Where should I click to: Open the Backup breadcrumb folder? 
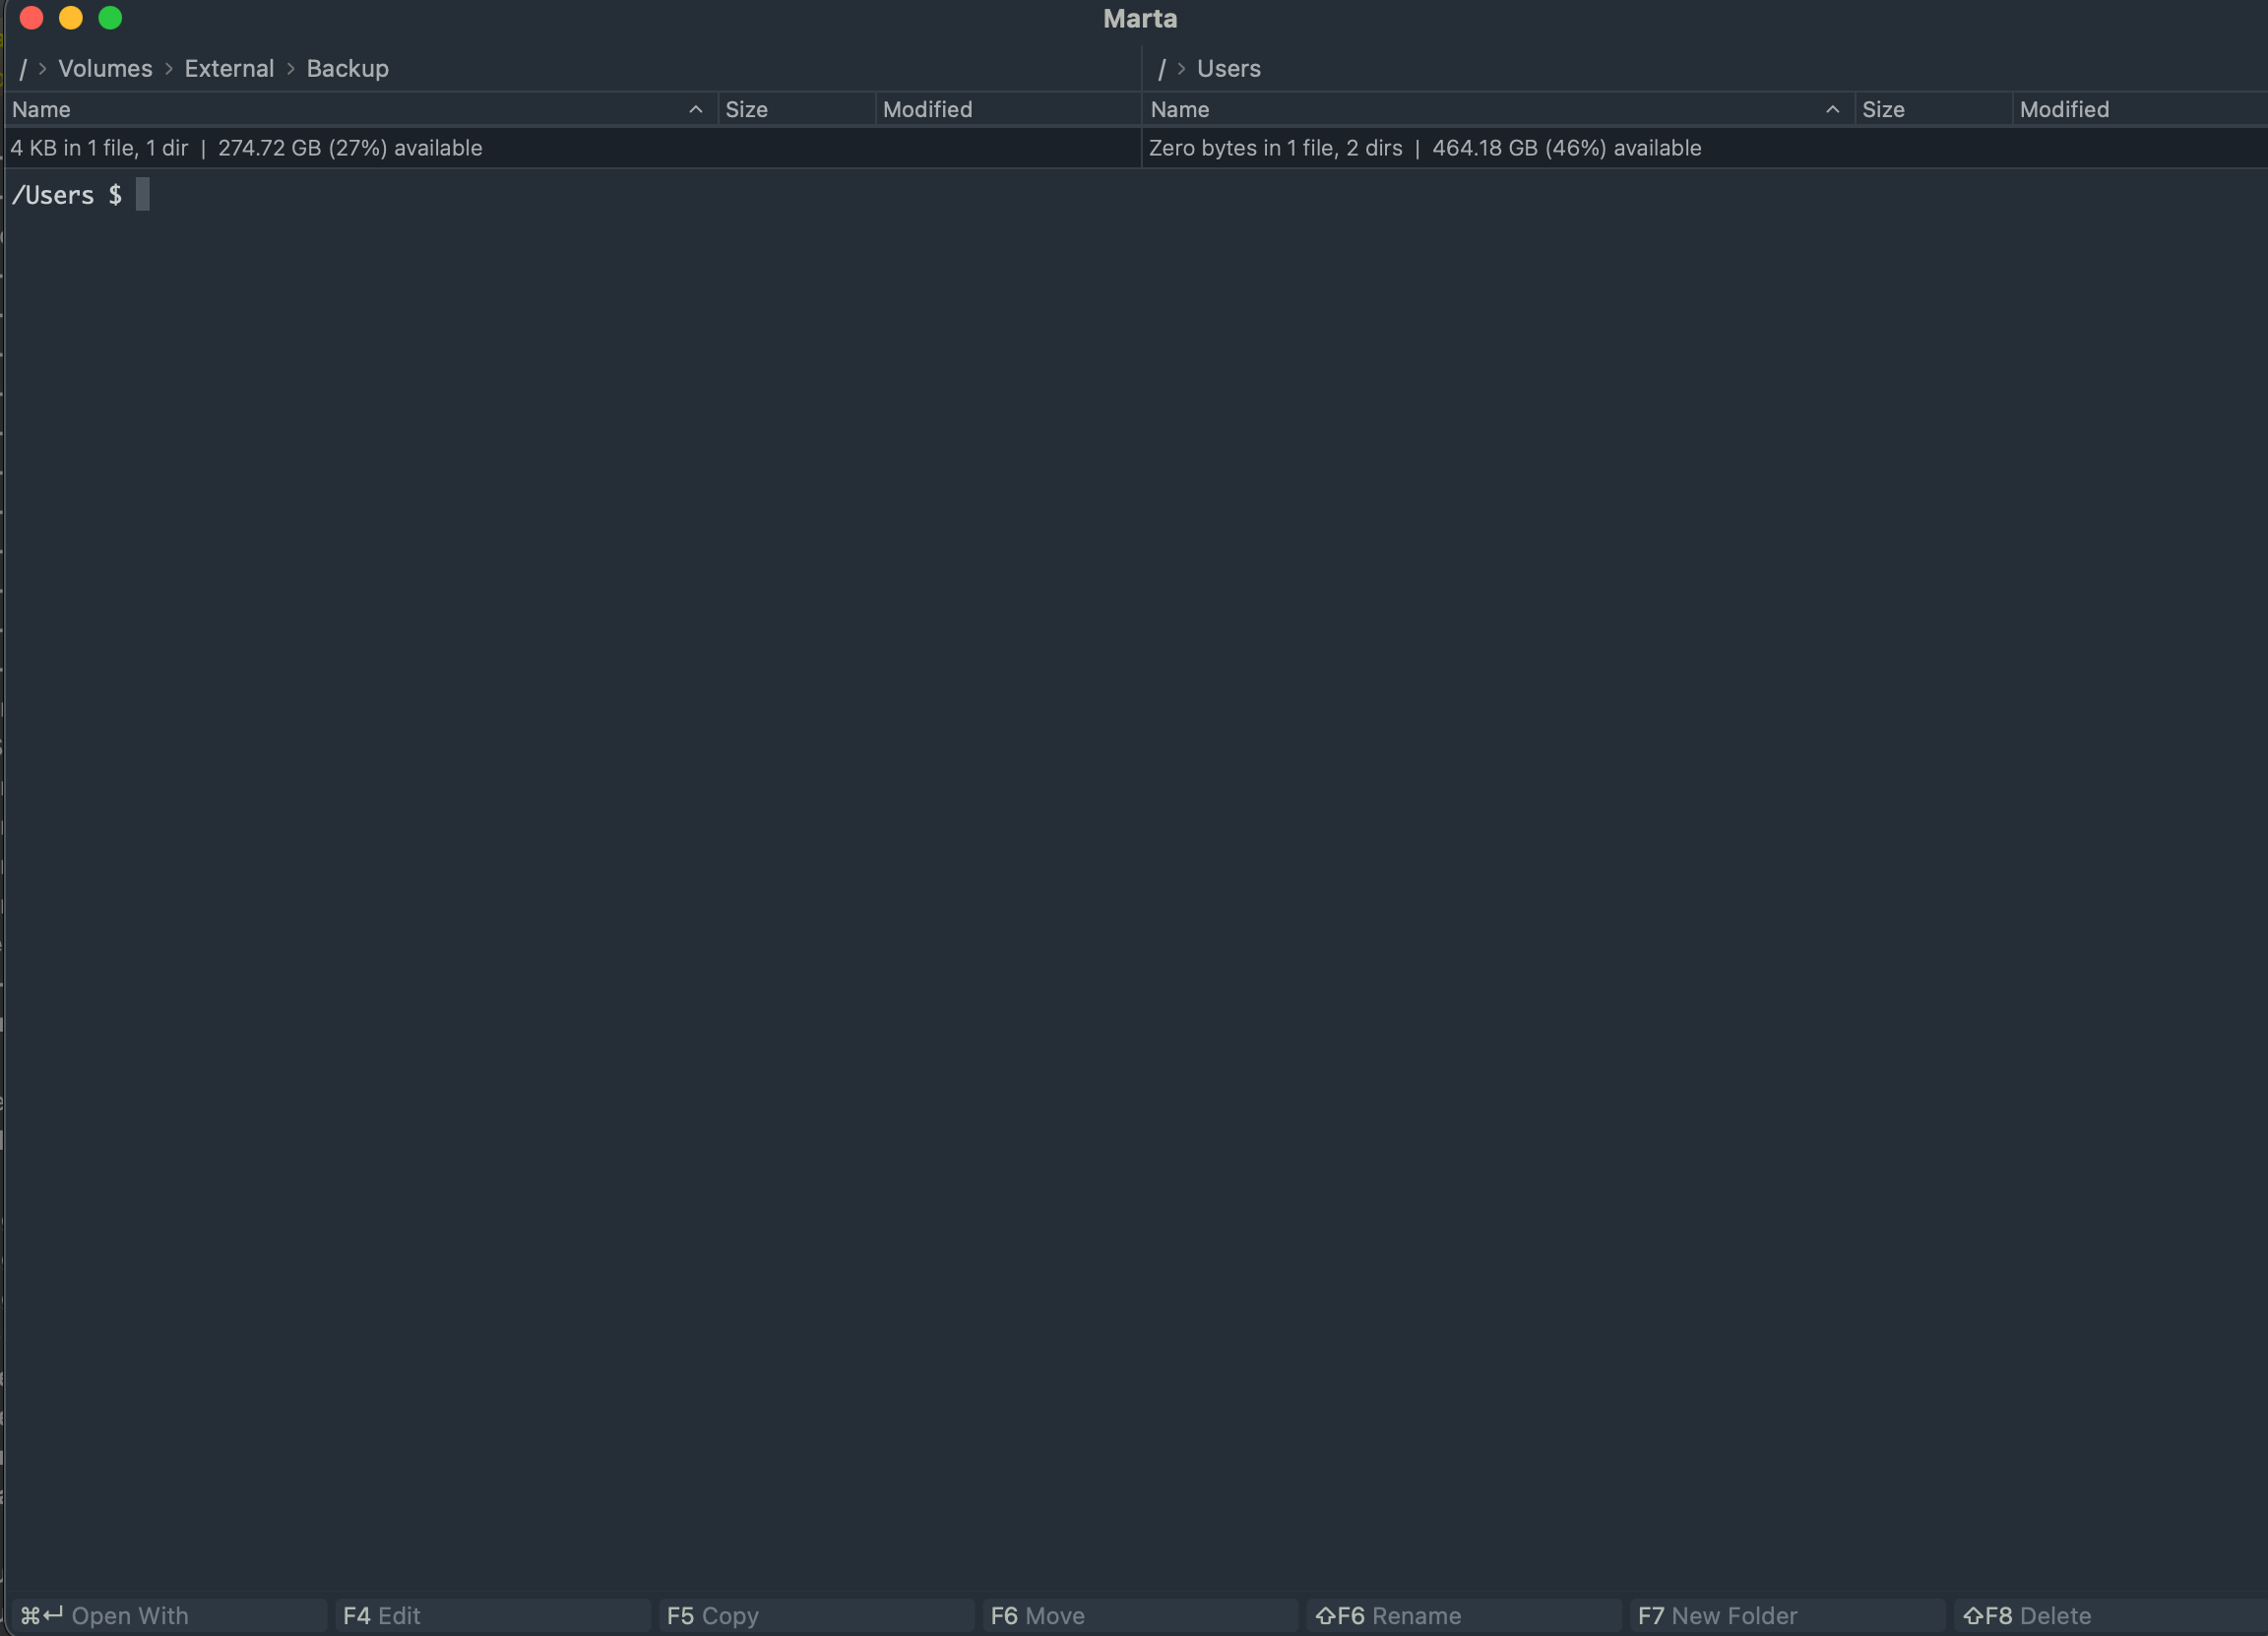pyautogui.click(x=347, y=68)
